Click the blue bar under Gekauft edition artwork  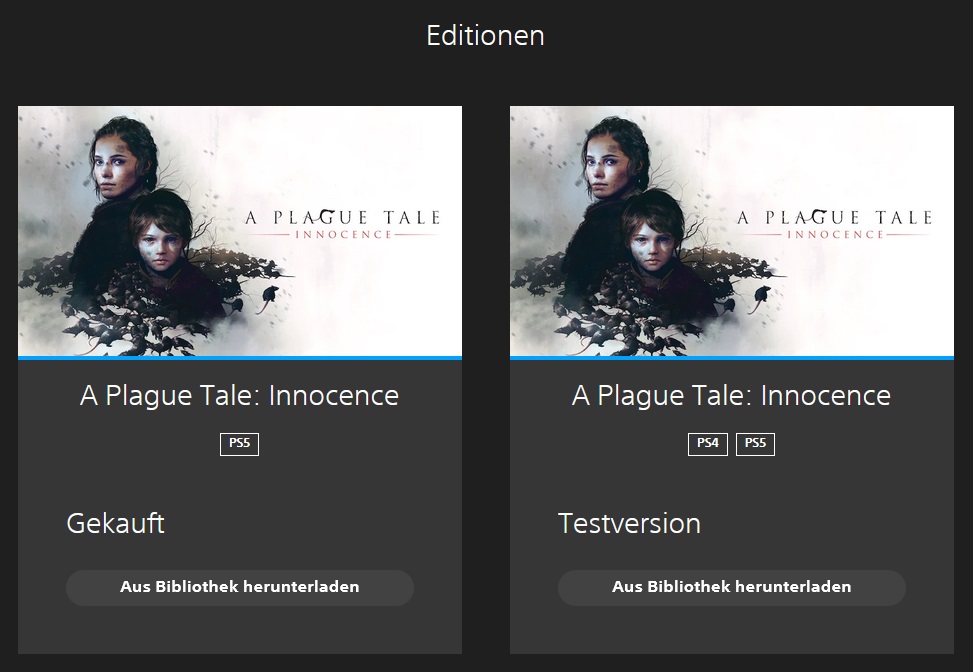[240, 357]
